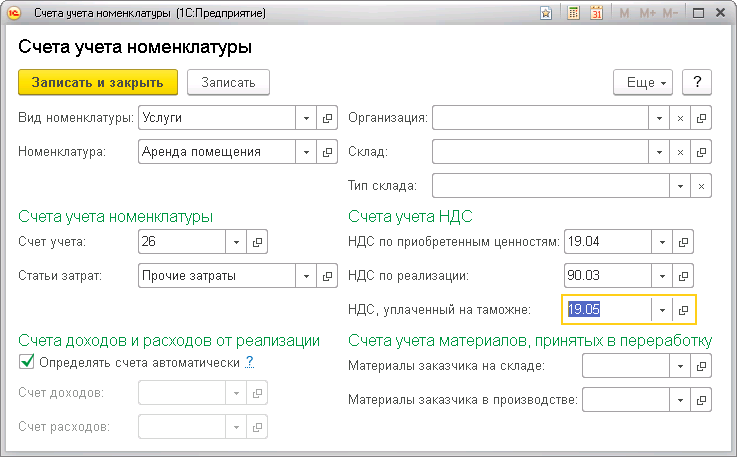Open the Еще menu
This screenshot has height=457, width=737.
pos(643,83)
